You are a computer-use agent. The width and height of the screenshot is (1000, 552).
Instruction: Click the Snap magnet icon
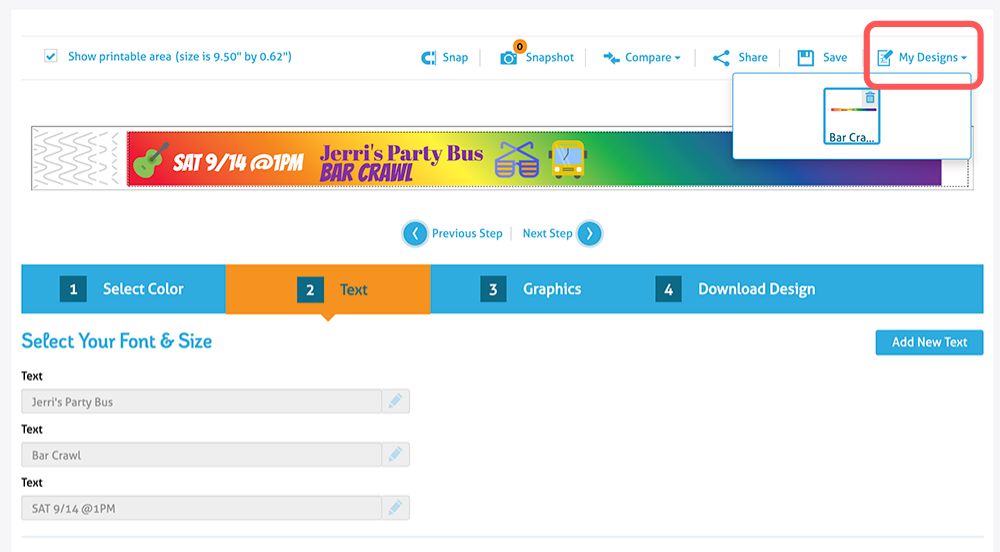(428, 58)
